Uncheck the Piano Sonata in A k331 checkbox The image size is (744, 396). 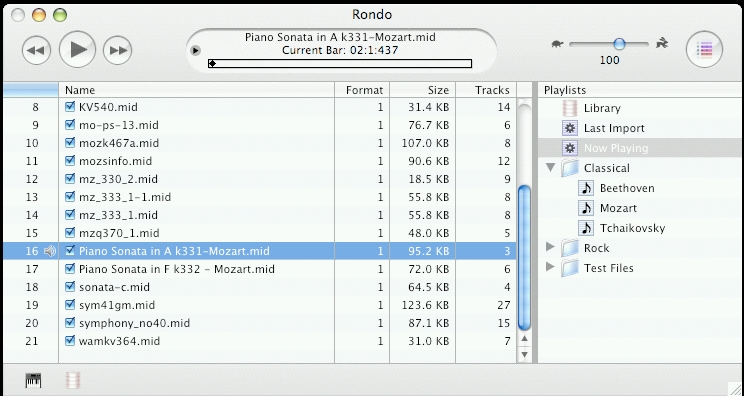point(70,250)
